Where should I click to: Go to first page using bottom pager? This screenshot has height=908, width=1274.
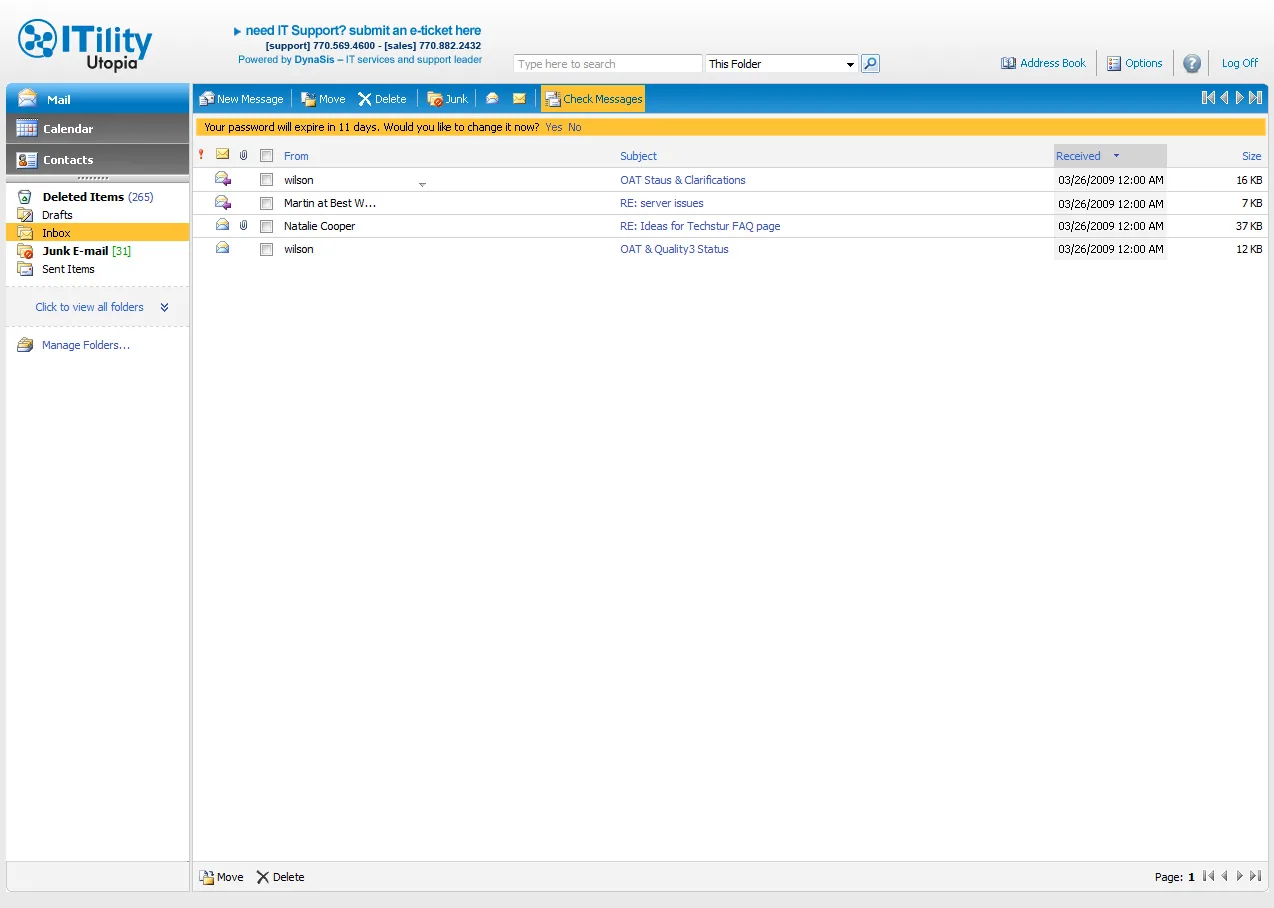tap(1208, 876)
